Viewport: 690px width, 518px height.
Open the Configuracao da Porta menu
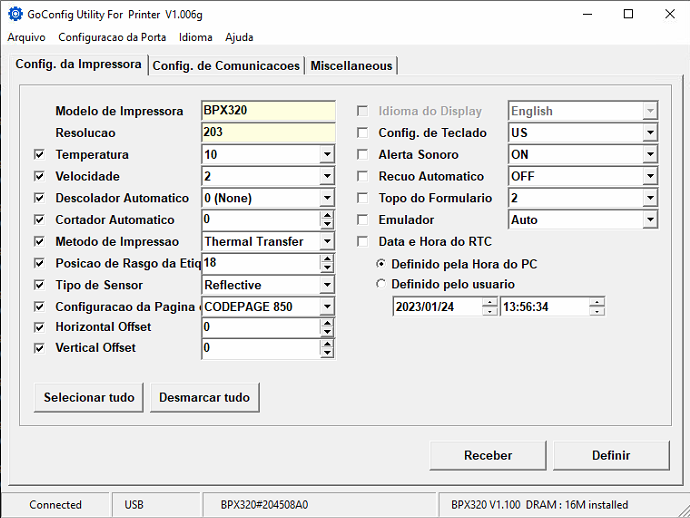click(112, 37)
